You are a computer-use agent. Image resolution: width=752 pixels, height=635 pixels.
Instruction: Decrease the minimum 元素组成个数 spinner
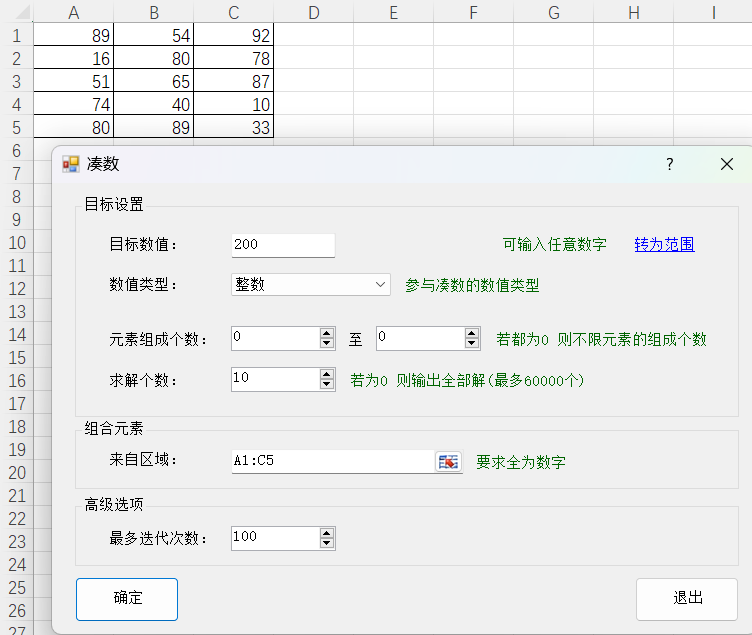pos(327,343)
